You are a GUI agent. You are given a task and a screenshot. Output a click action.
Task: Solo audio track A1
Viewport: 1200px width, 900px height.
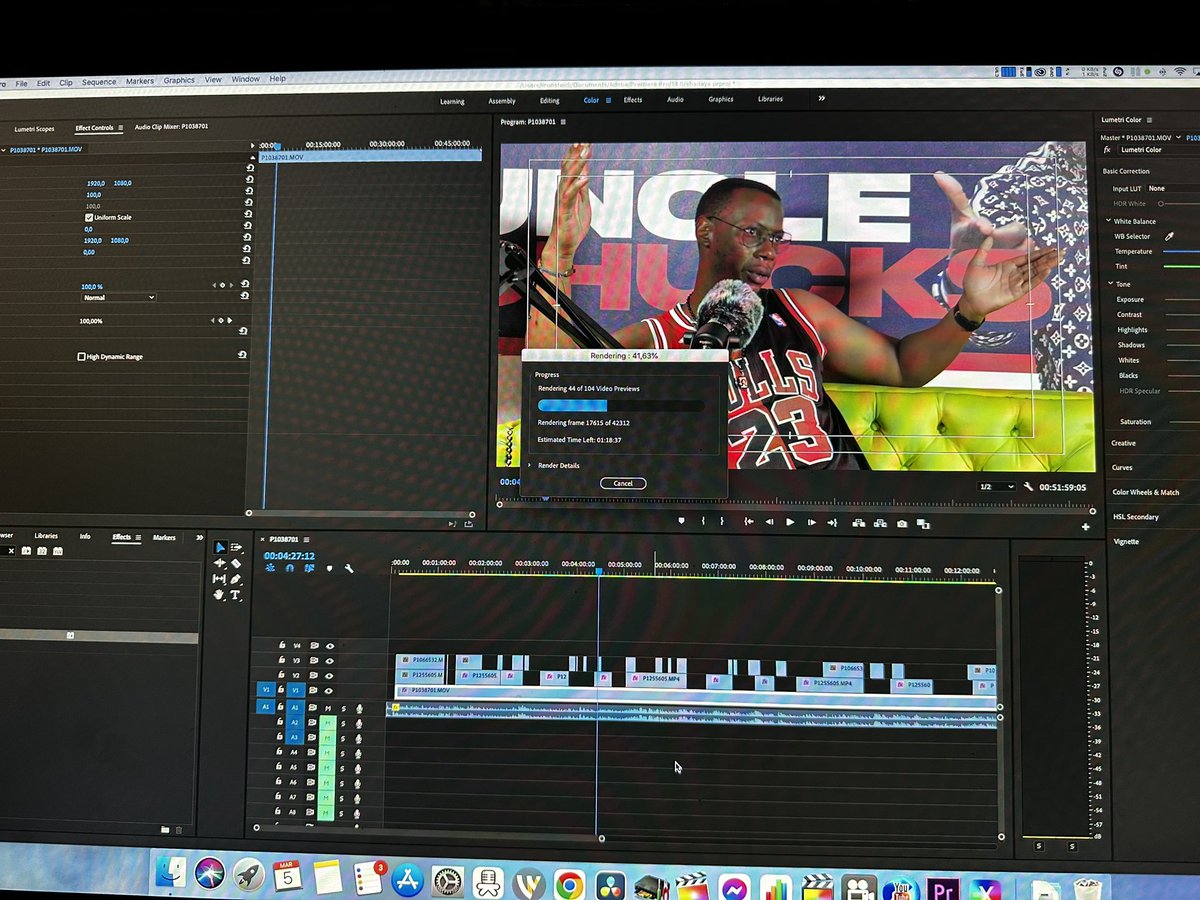[343, 708]
